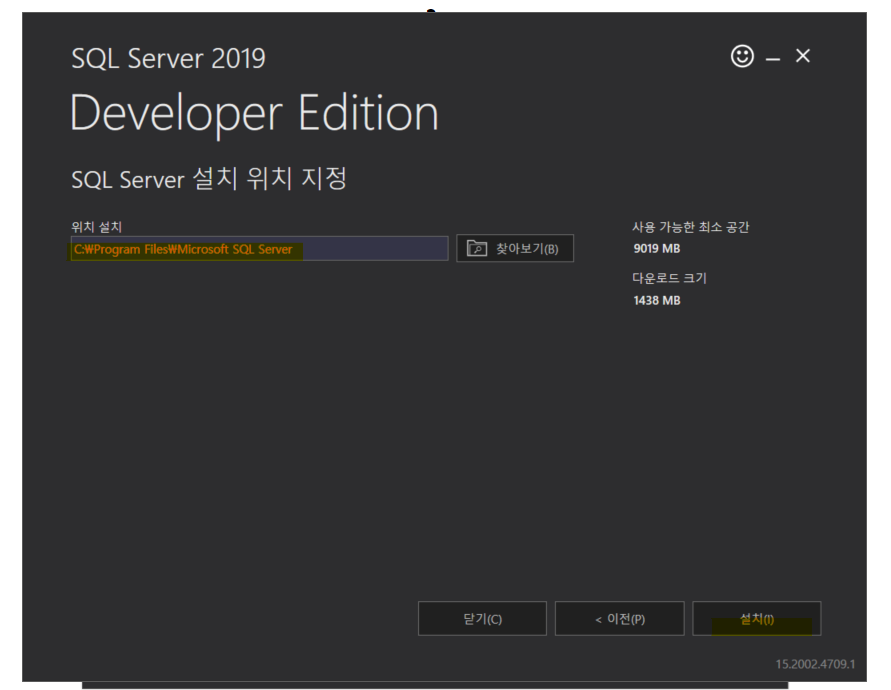Click the 1438 MB download size value
Image resolution: width=891 pixels, height=690 pixels.
656,301
